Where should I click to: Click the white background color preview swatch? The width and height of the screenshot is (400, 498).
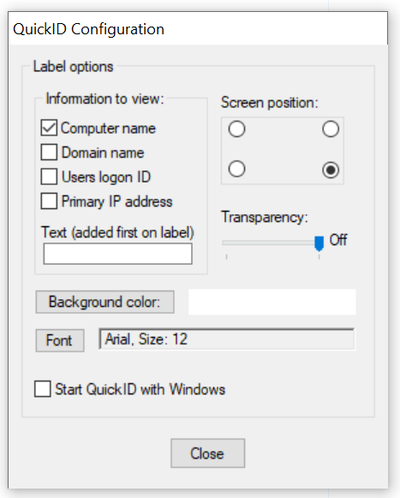pyautogui.click(x=272, y=302)
